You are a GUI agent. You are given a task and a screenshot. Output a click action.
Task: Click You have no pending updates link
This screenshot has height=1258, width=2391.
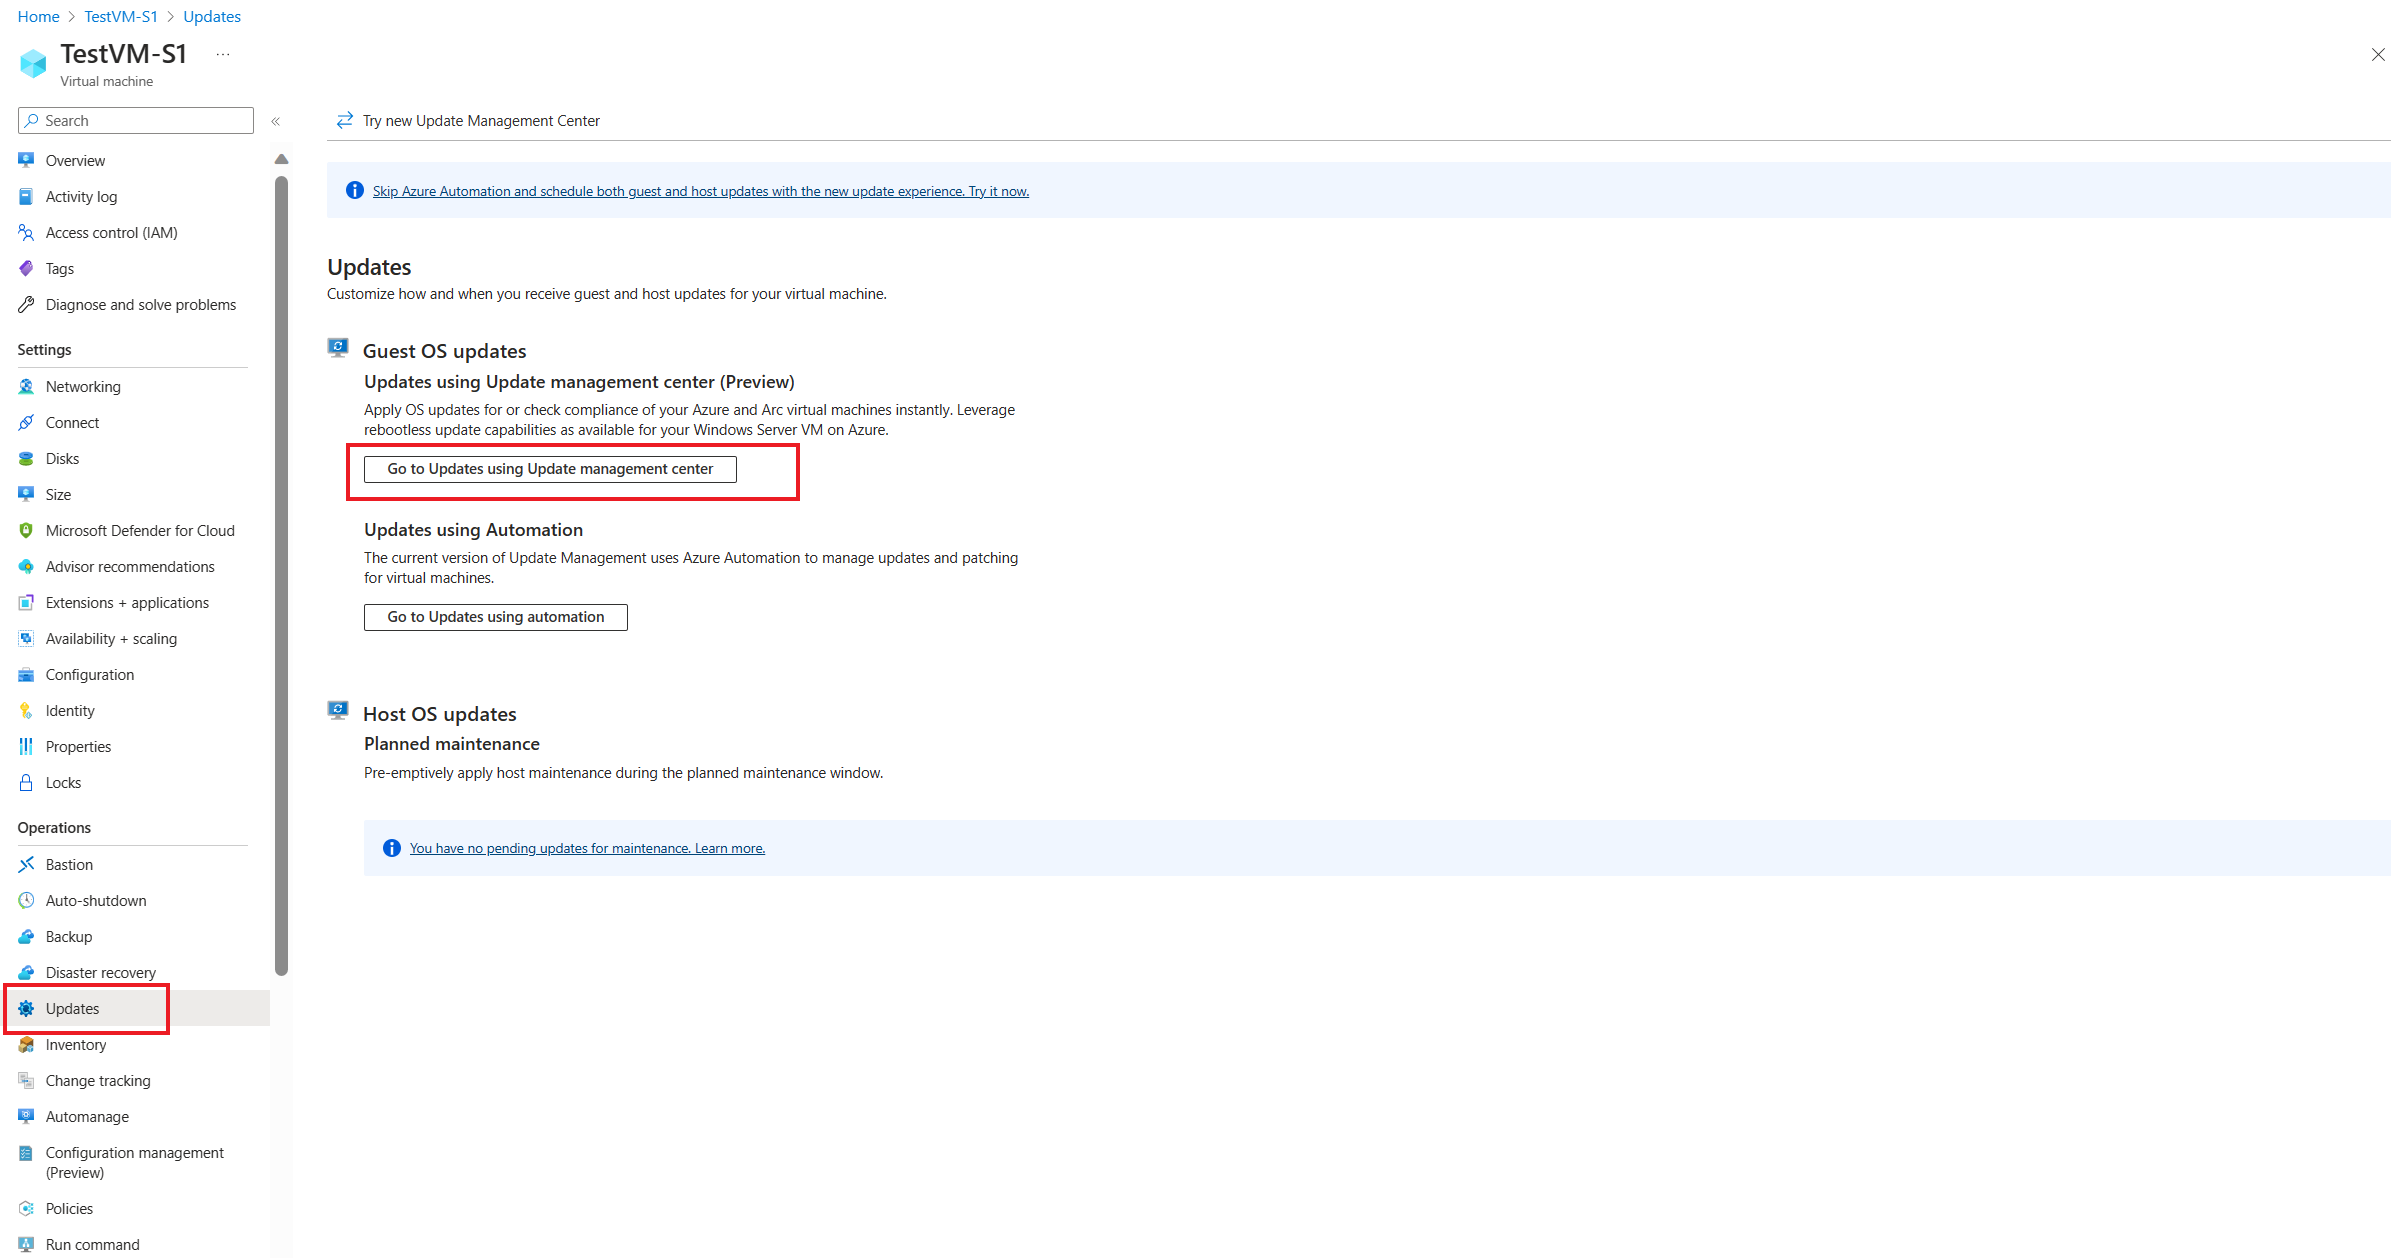click(x=585, y=847)
